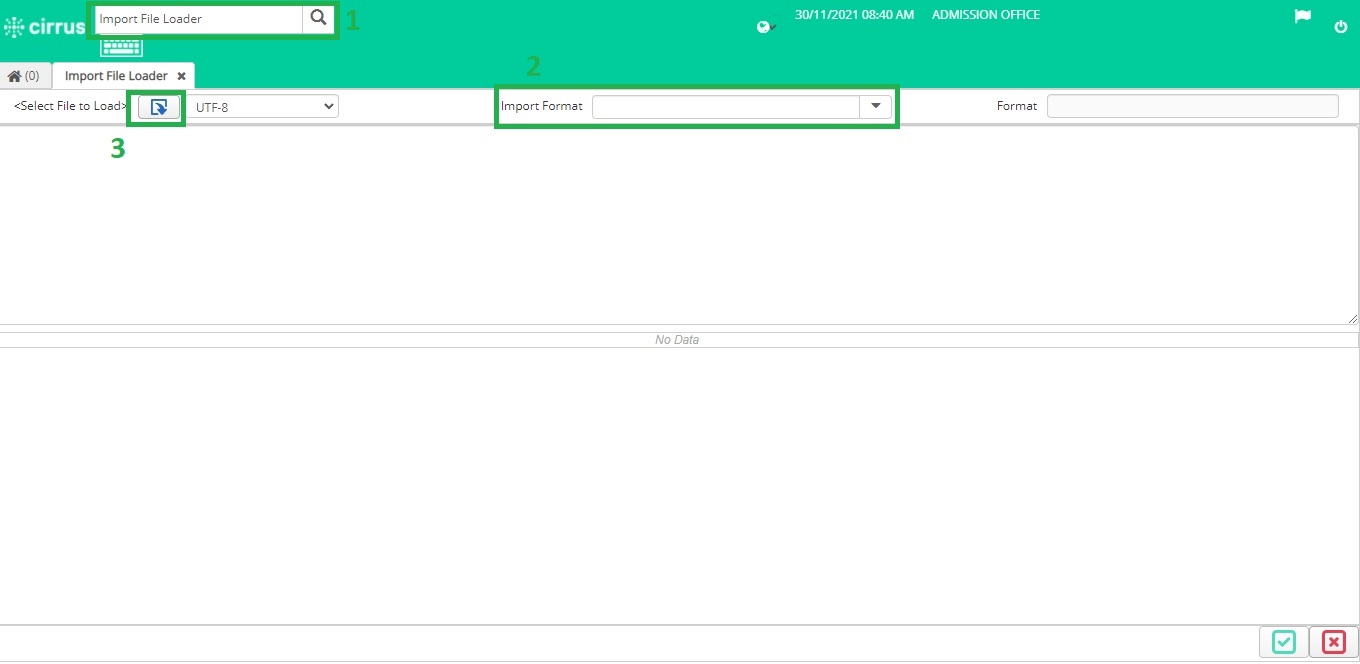This screenshot has height=664, width=1360.
Task: Click the Format text field
Action: pos(1192,106)
